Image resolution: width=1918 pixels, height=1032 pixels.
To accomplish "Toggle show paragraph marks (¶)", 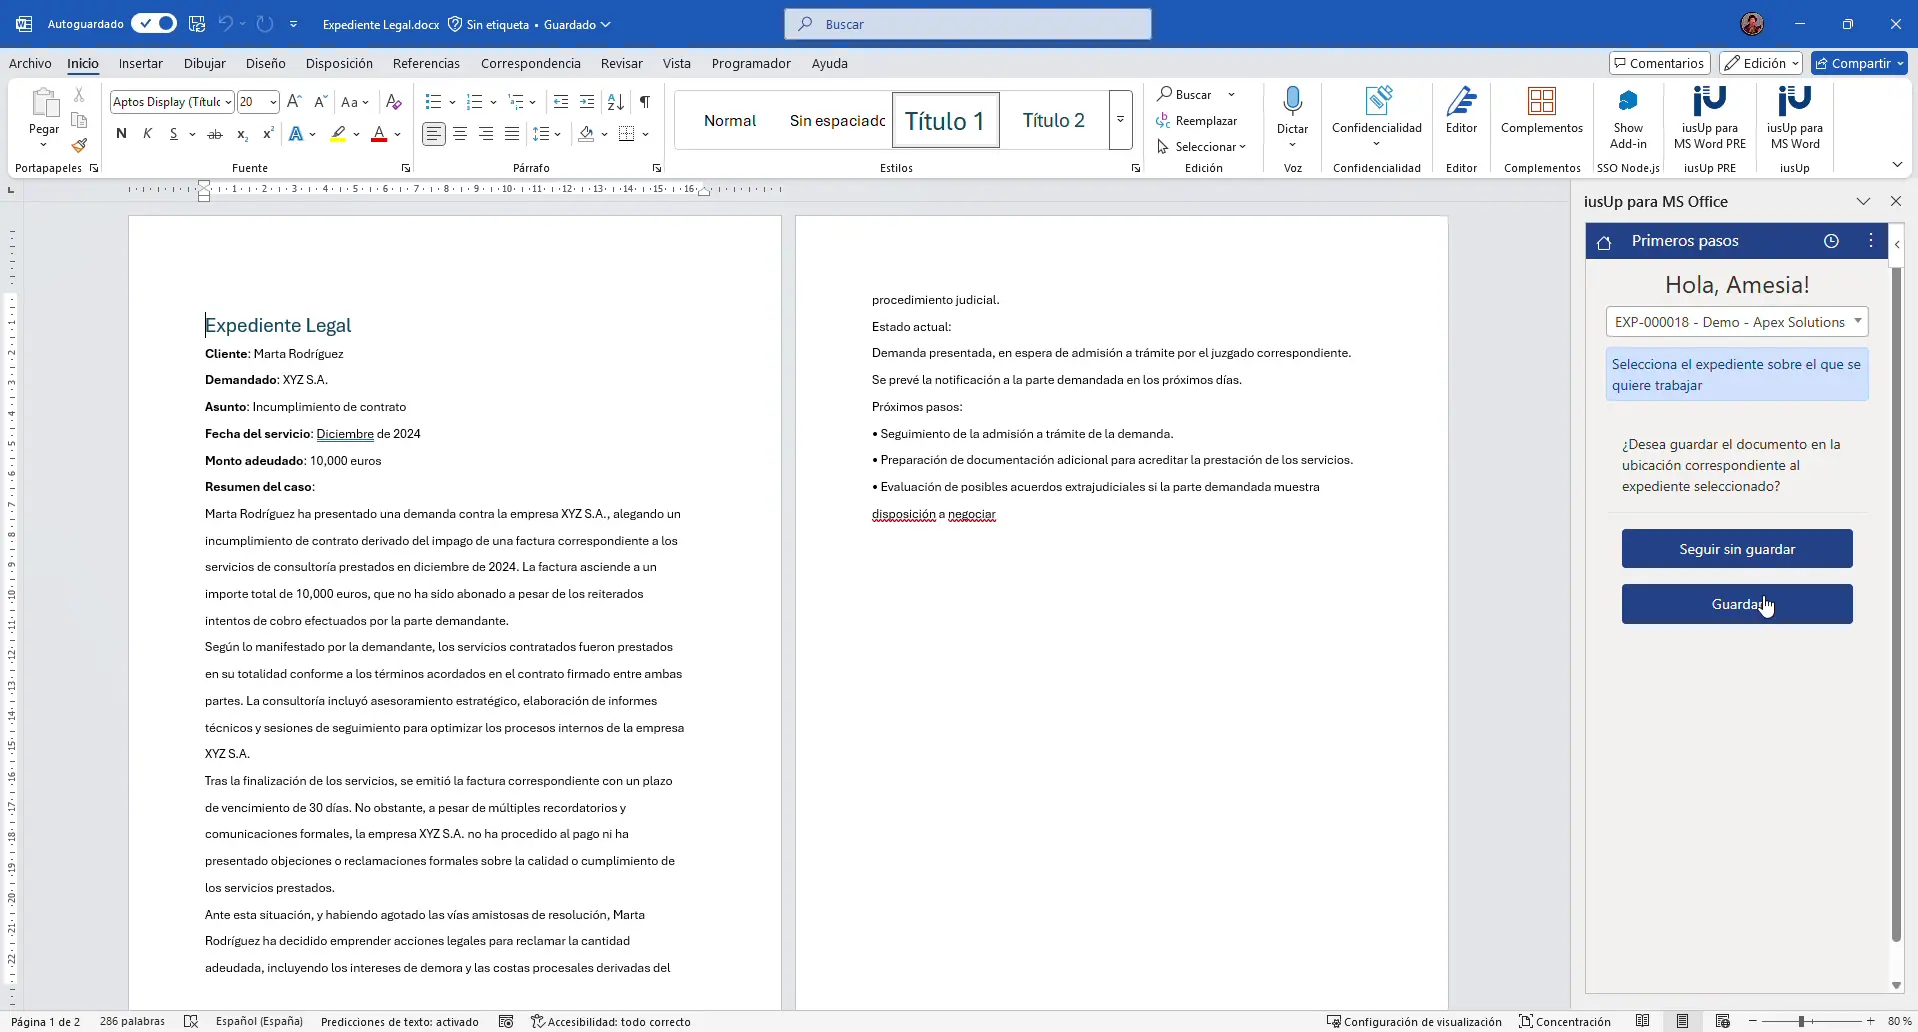I will coord(645,102).
